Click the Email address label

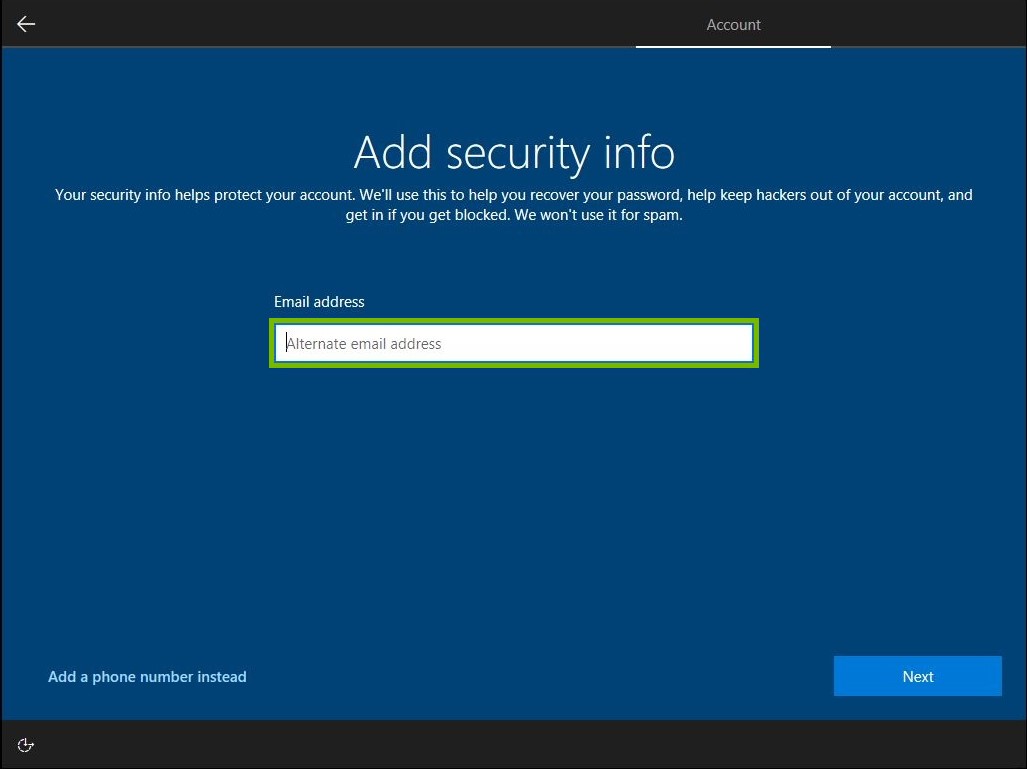coord(319,302)
